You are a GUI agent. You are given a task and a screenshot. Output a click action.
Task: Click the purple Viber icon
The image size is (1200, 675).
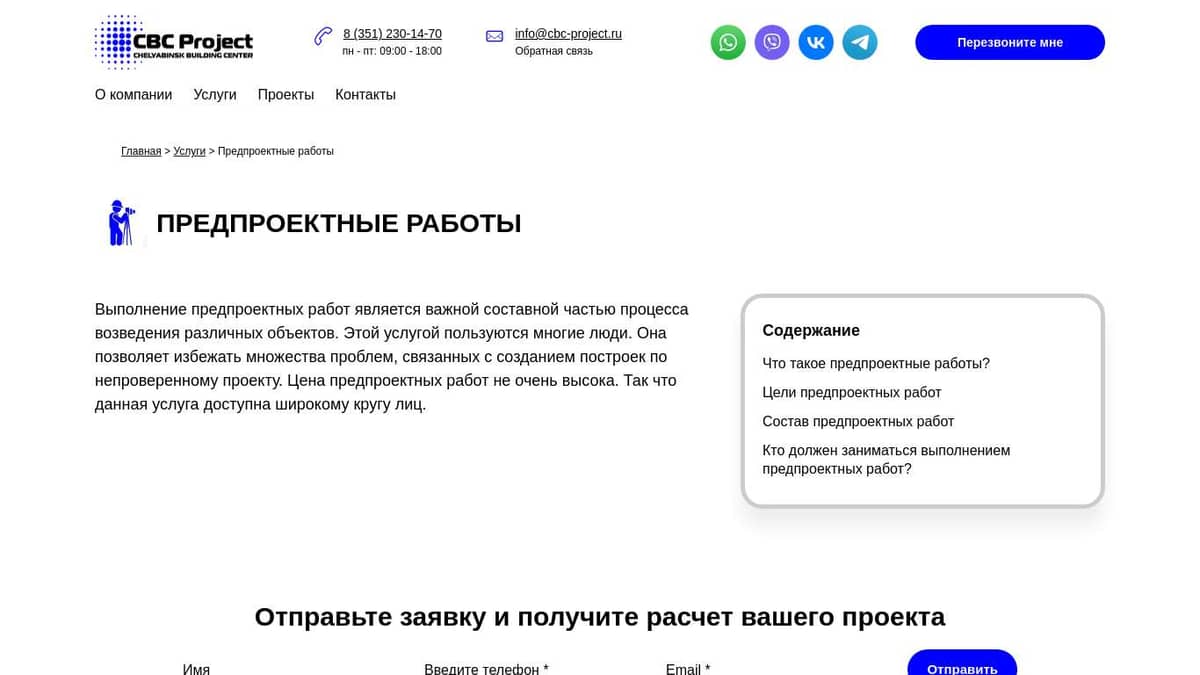[x=772, y=42]
